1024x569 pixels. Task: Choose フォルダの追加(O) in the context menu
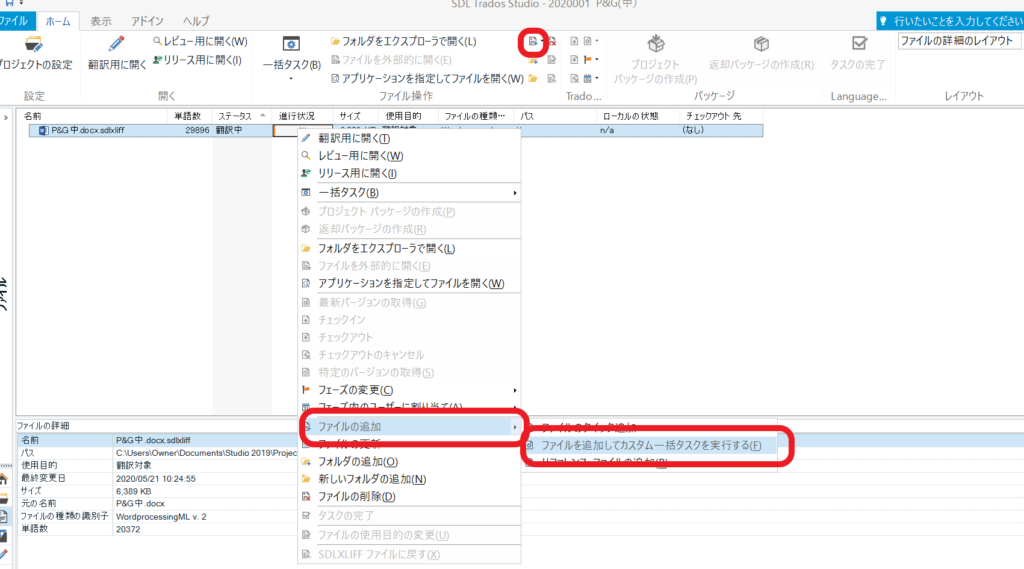click(x=409, y=462)
